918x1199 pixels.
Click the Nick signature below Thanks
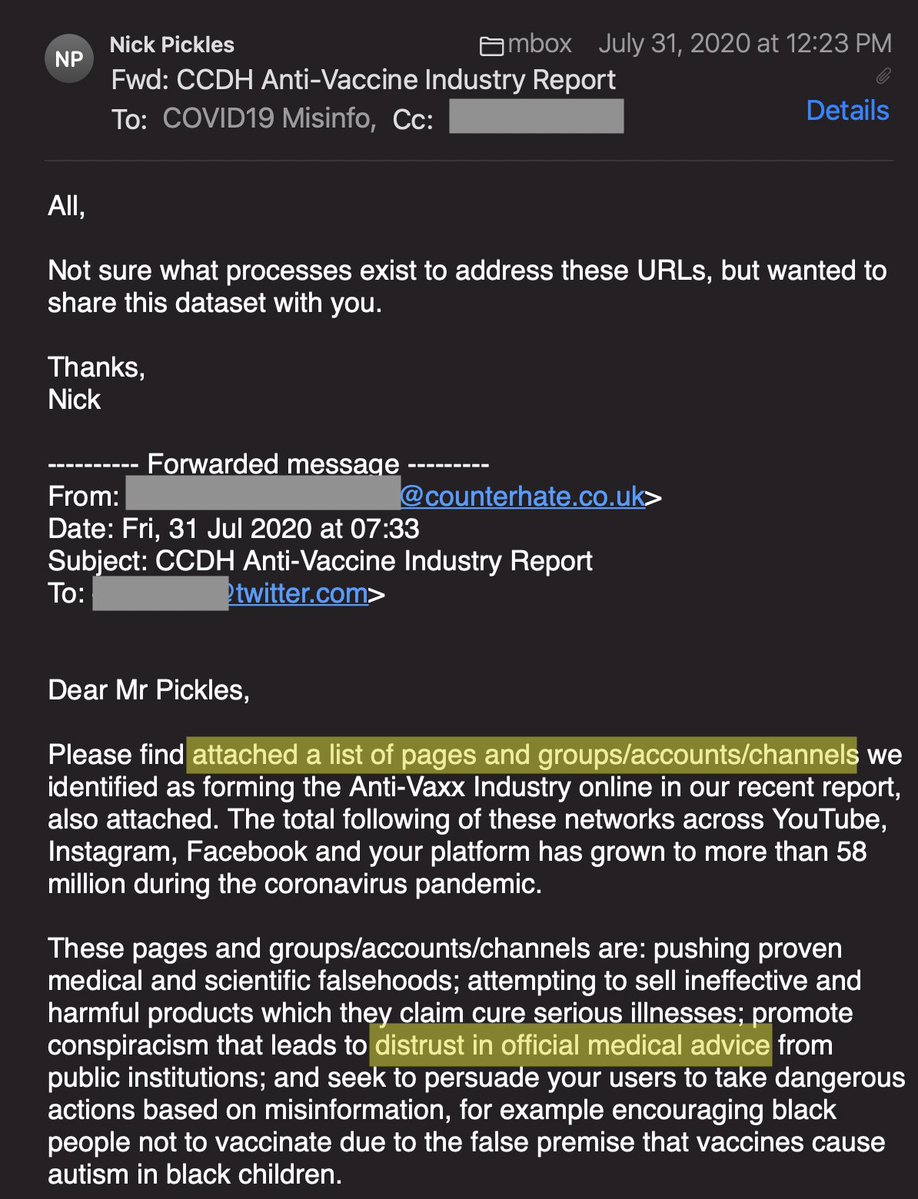pos(74,399)
